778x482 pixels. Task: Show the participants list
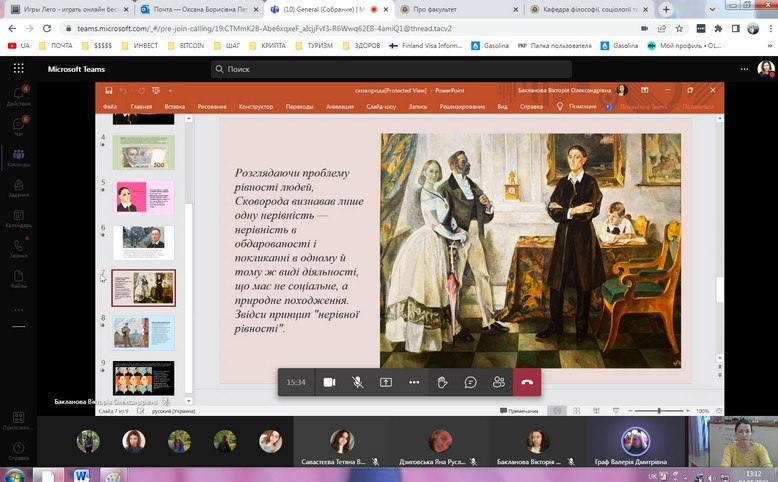click(498, 382)
